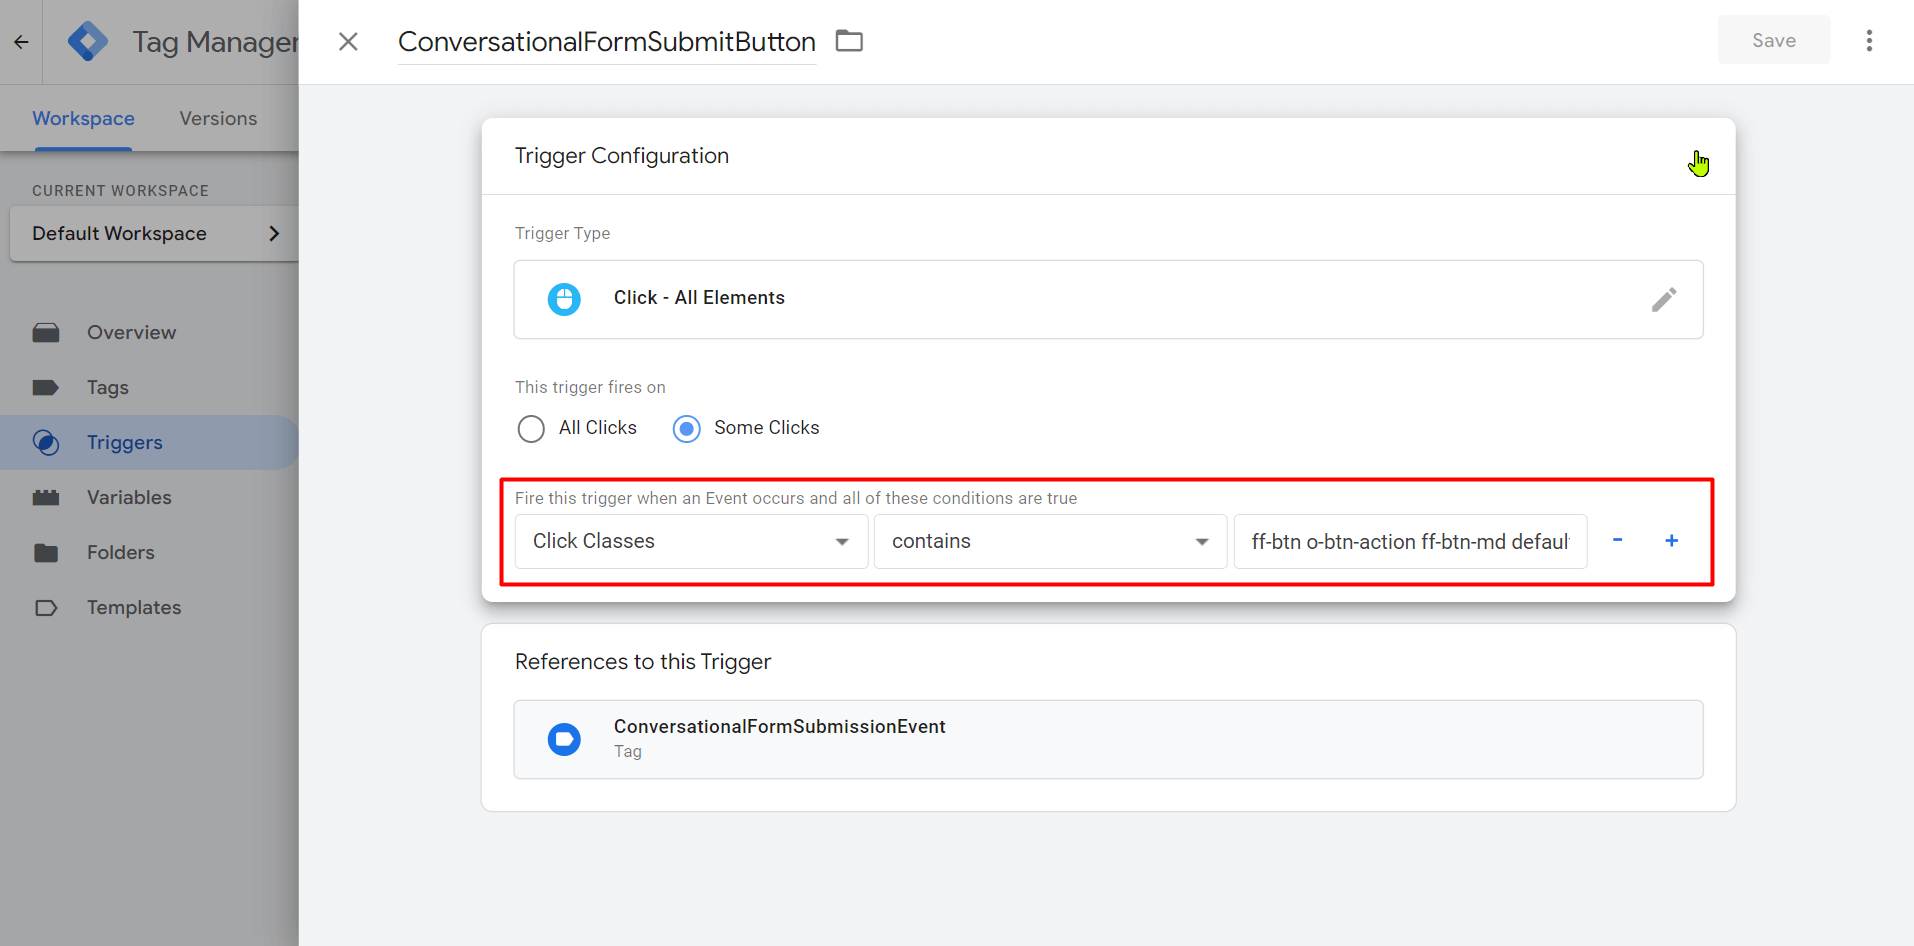Select the Some Clicks radio button
1914x946 pixels.
[686, 429]
